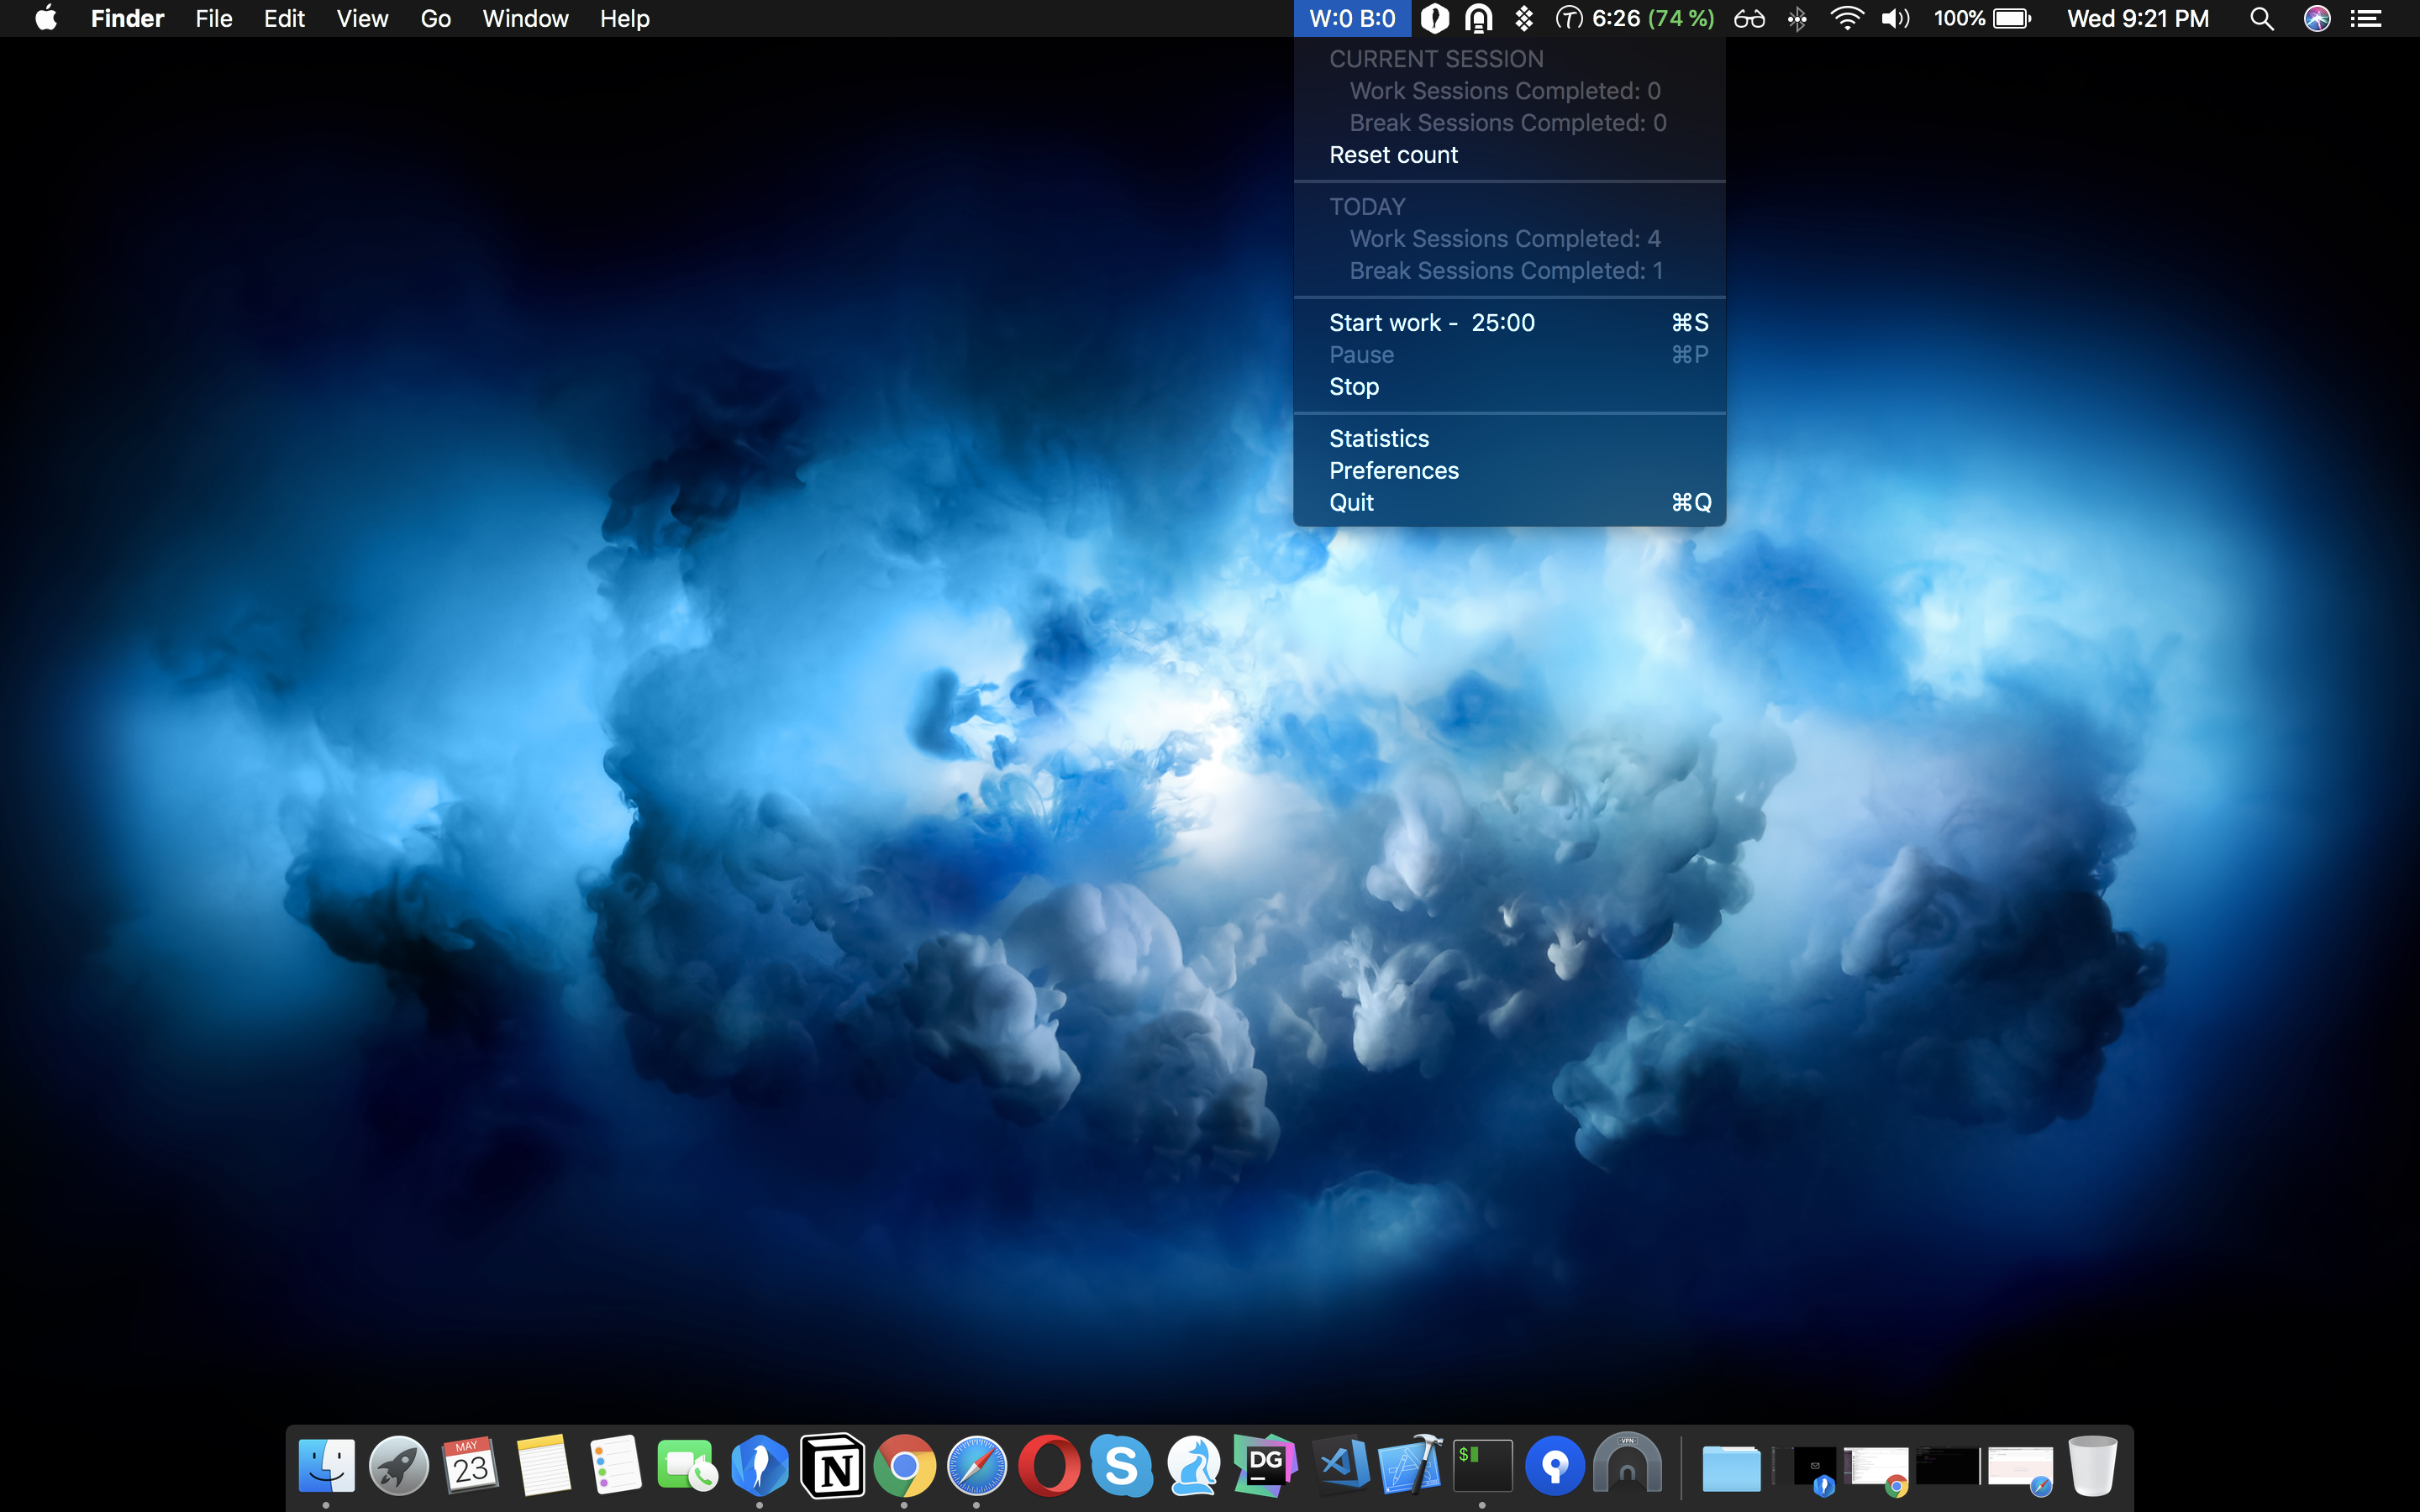The image size is (2420, 1512).
Task: Click the W:0 B:0 pomodoro menu bar item
Action: pyautogui.click(x=1351, y=18)
